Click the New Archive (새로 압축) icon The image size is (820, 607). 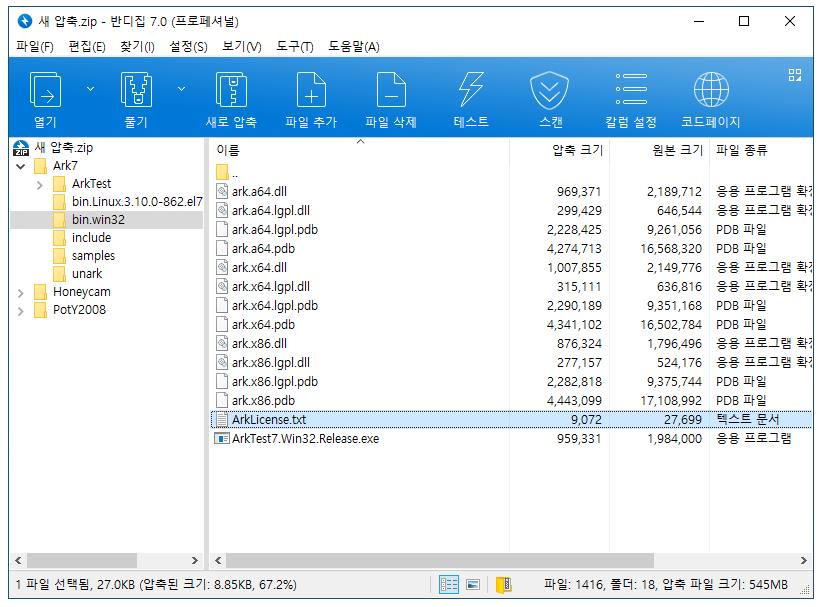(231, 90)
